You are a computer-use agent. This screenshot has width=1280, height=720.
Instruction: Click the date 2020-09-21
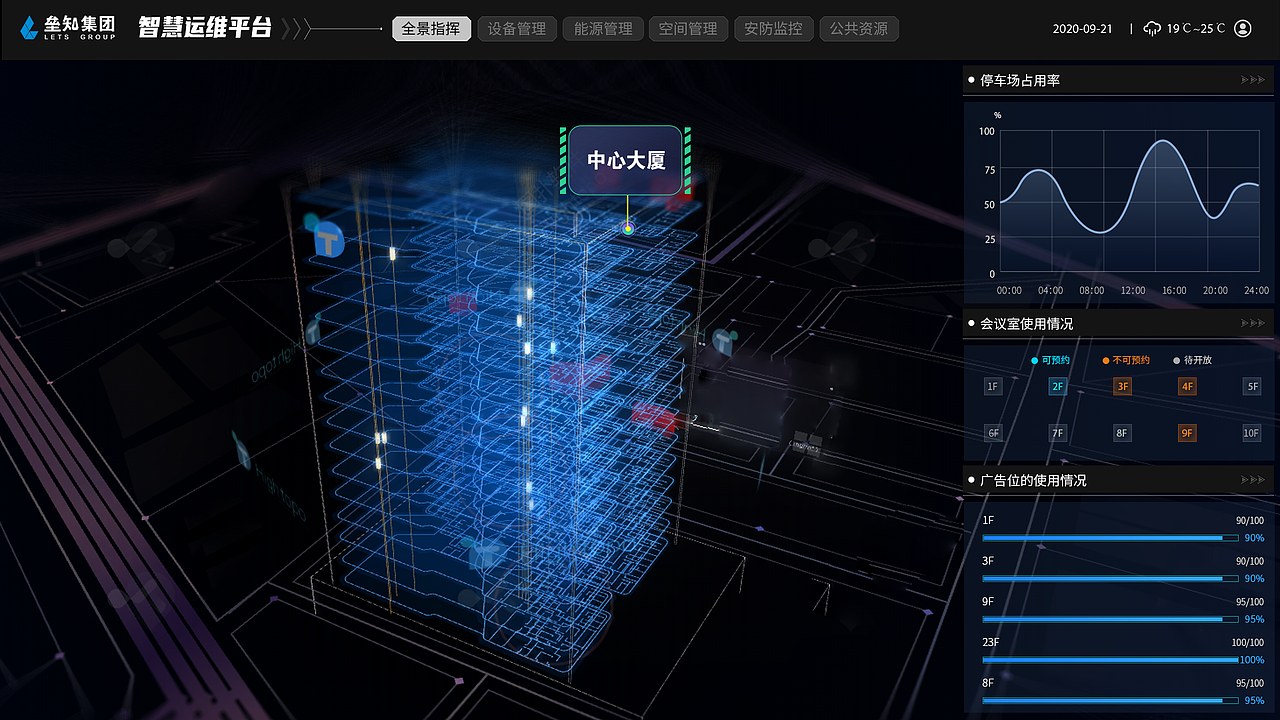tap(1082, 29)
